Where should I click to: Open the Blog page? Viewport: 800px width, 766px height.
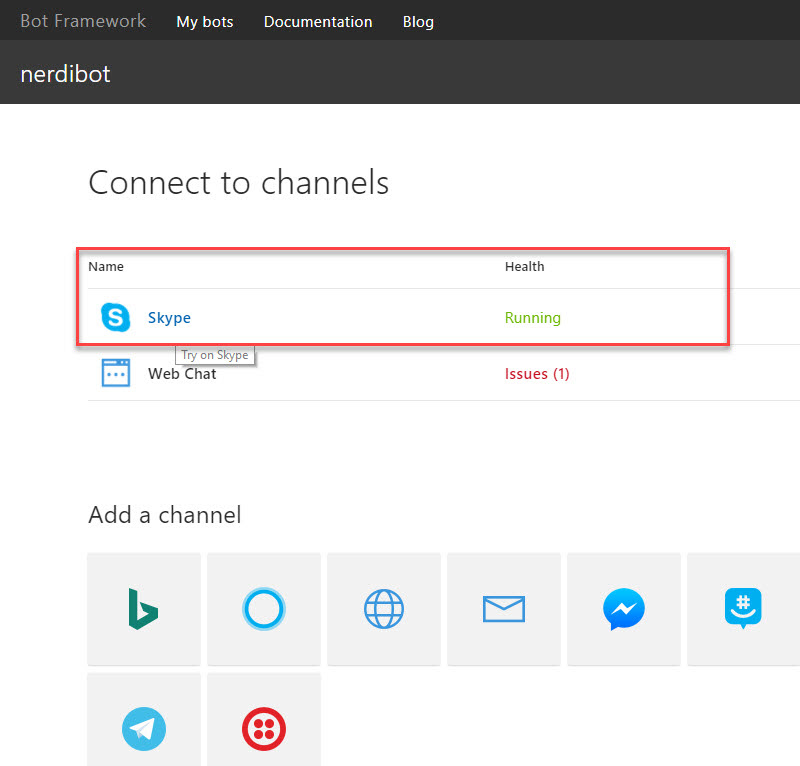[x=418, y=22]
